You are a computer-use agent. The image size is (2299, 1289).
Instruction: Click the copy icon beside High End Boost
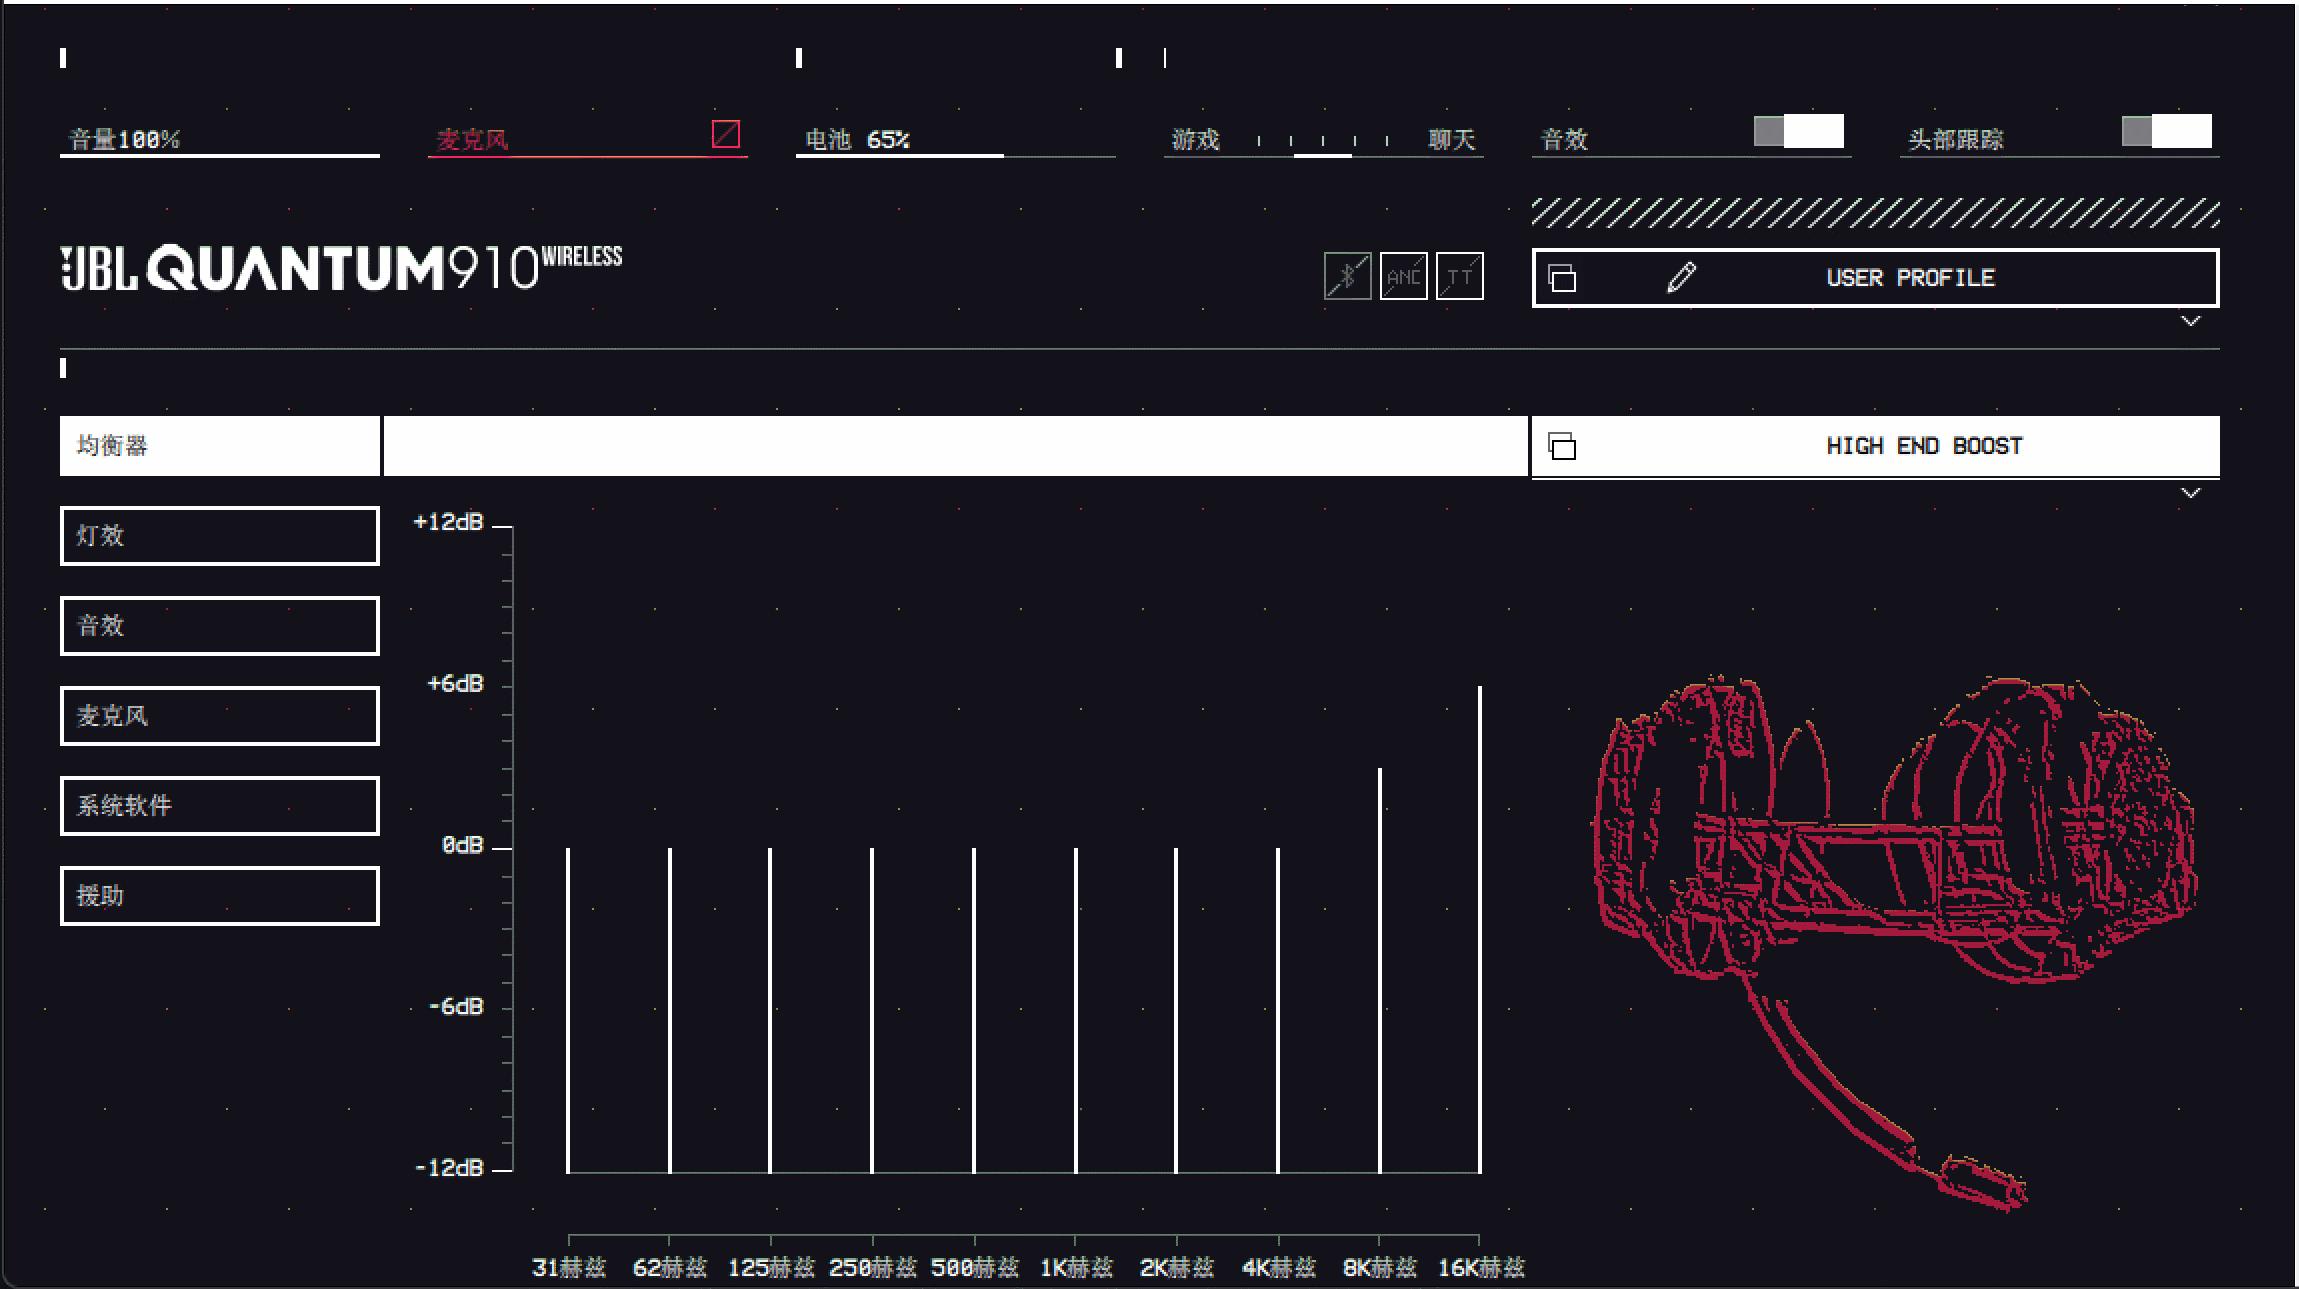pyautogui.click(x=1562, y=446)
